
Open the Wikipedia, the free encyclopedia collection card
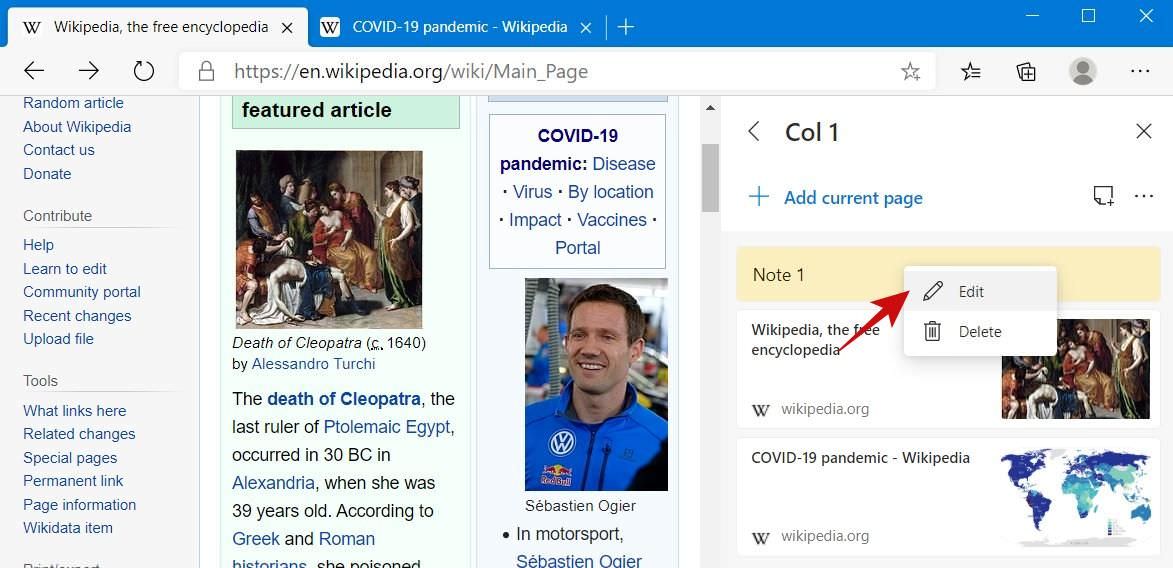click(948, 369)
